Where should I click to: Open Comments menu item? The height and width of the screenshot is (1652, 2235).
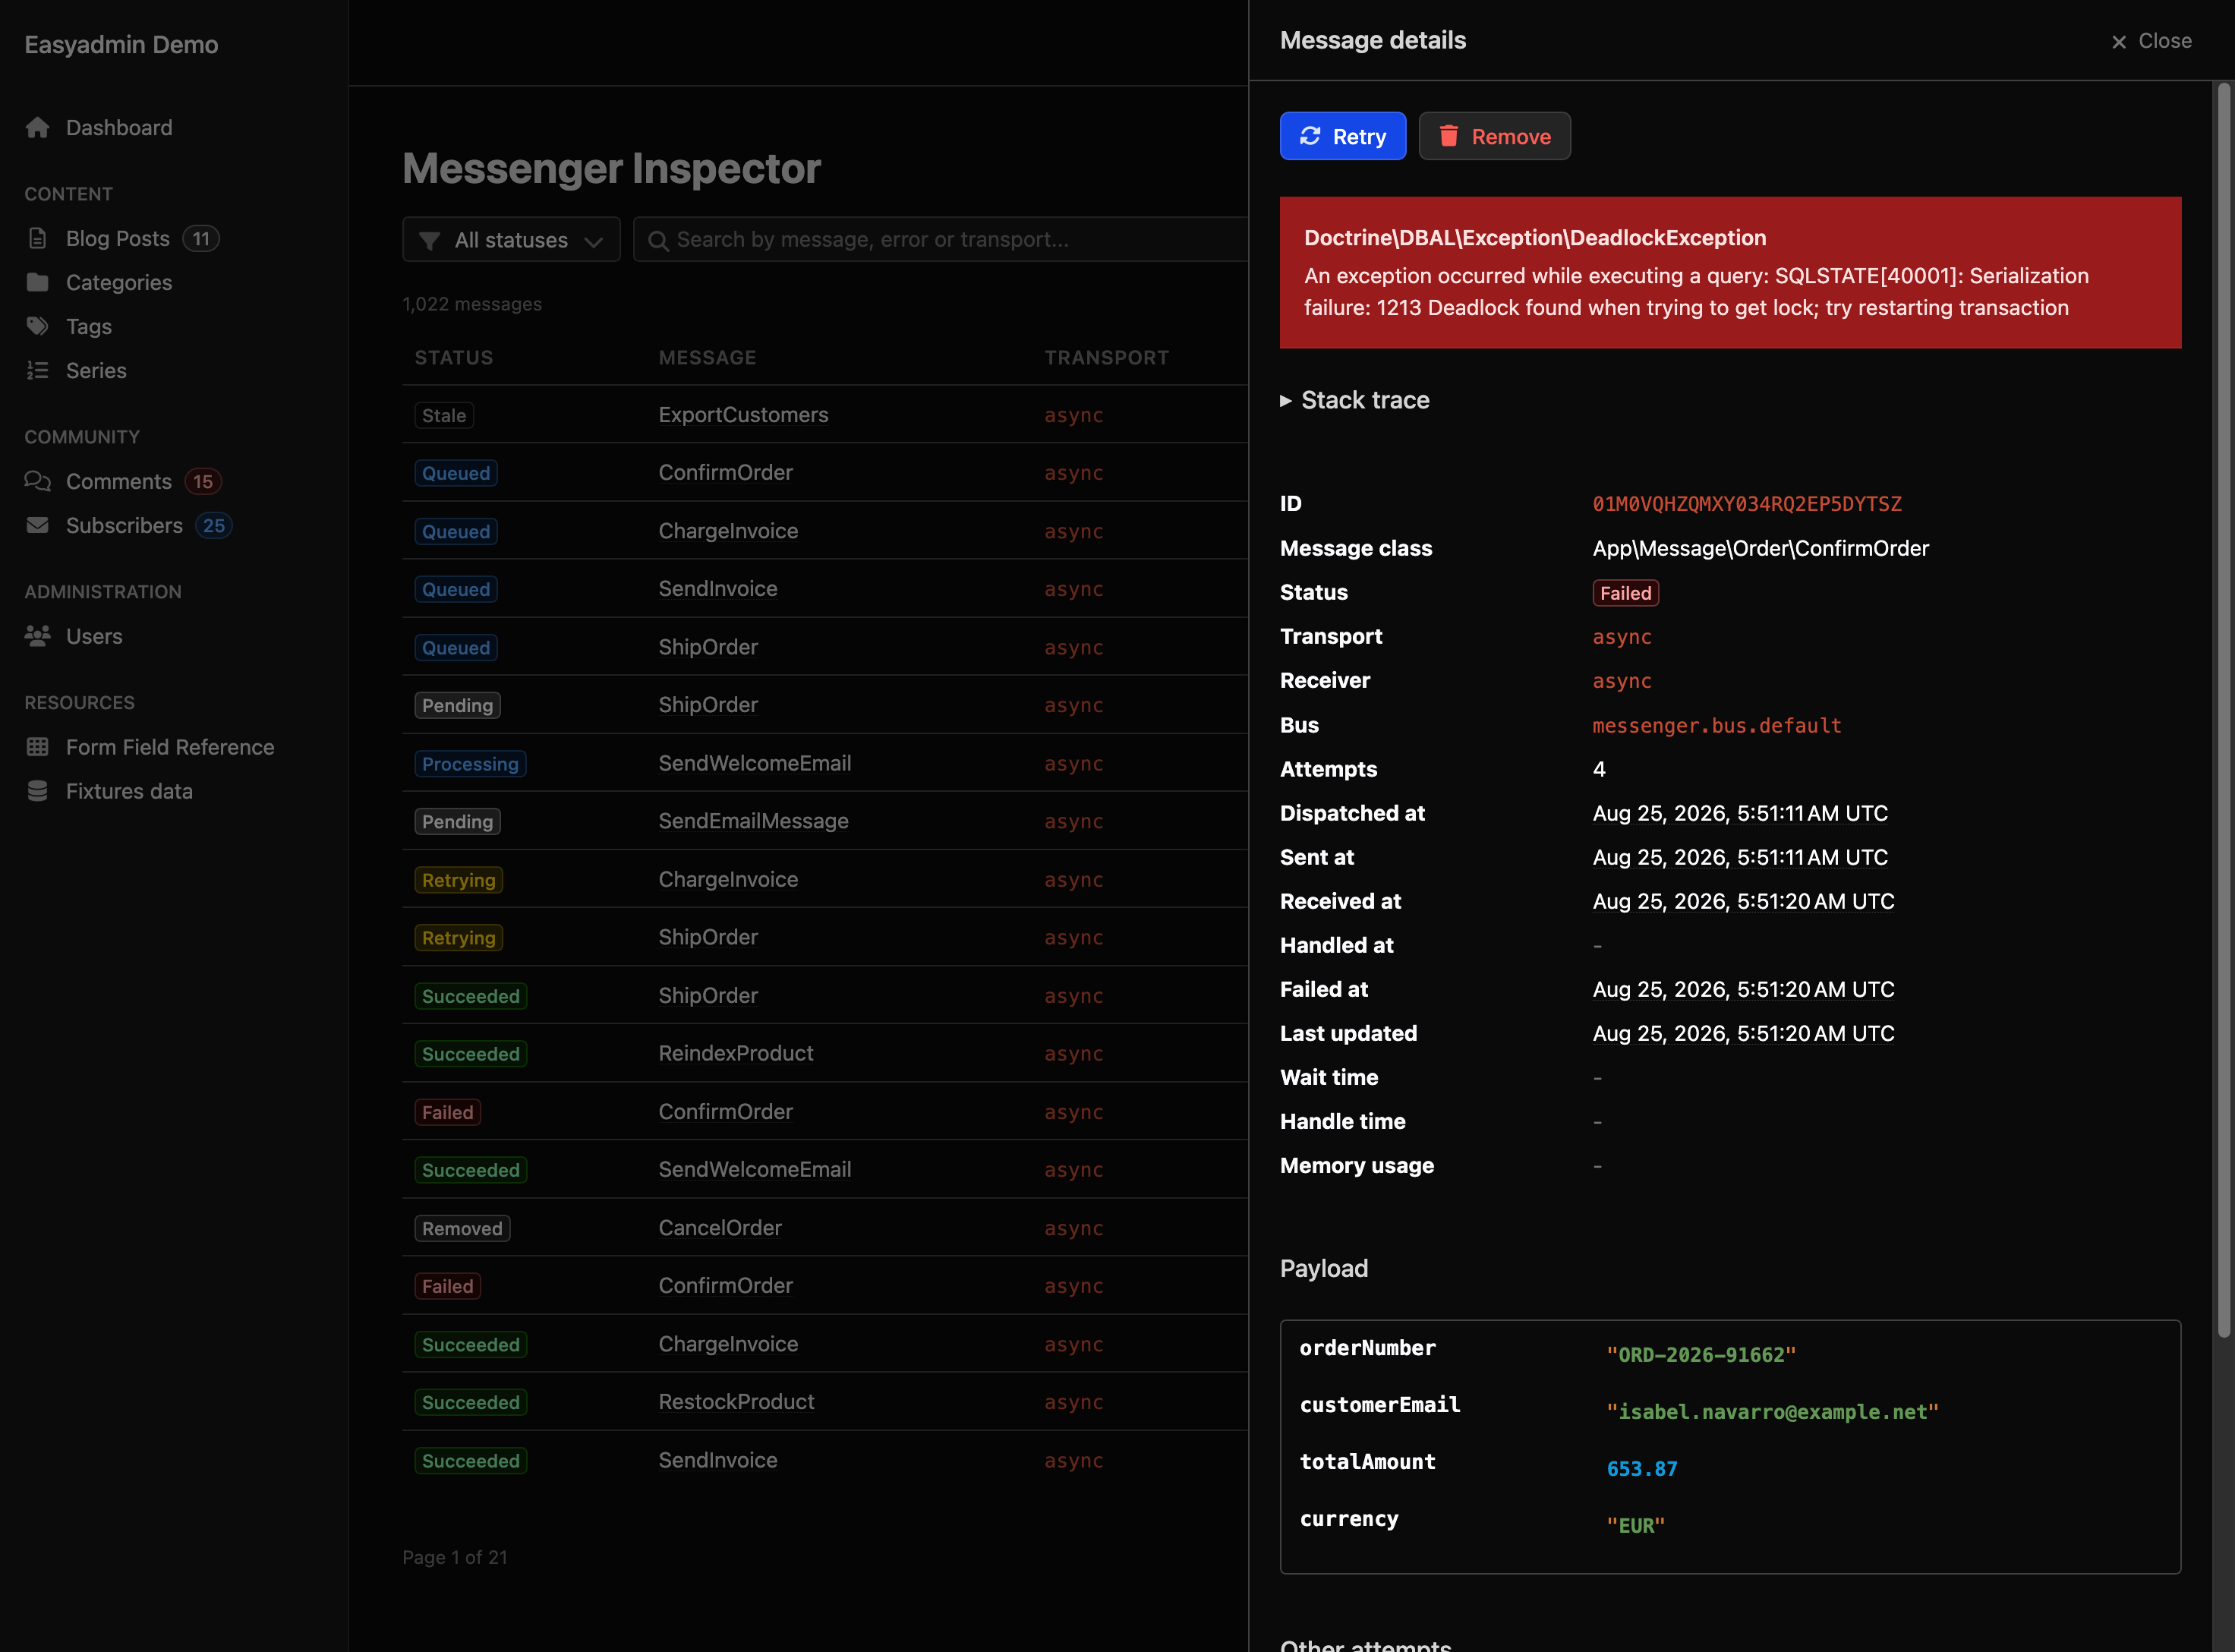119,481
